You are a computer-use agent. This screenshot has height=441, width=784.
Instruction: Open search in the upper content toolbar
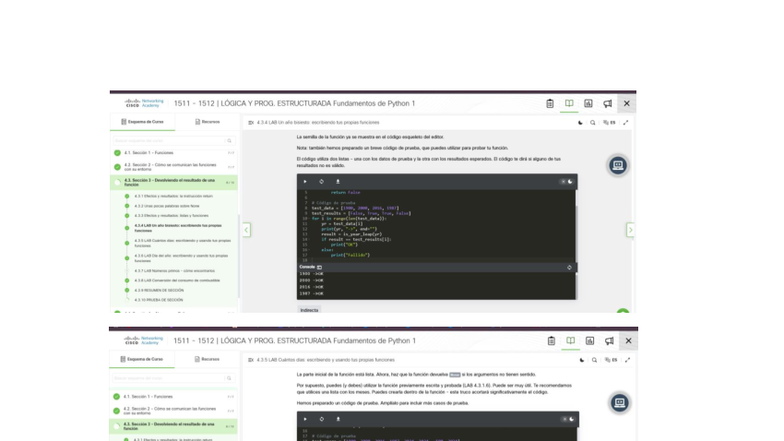(592, 123)
